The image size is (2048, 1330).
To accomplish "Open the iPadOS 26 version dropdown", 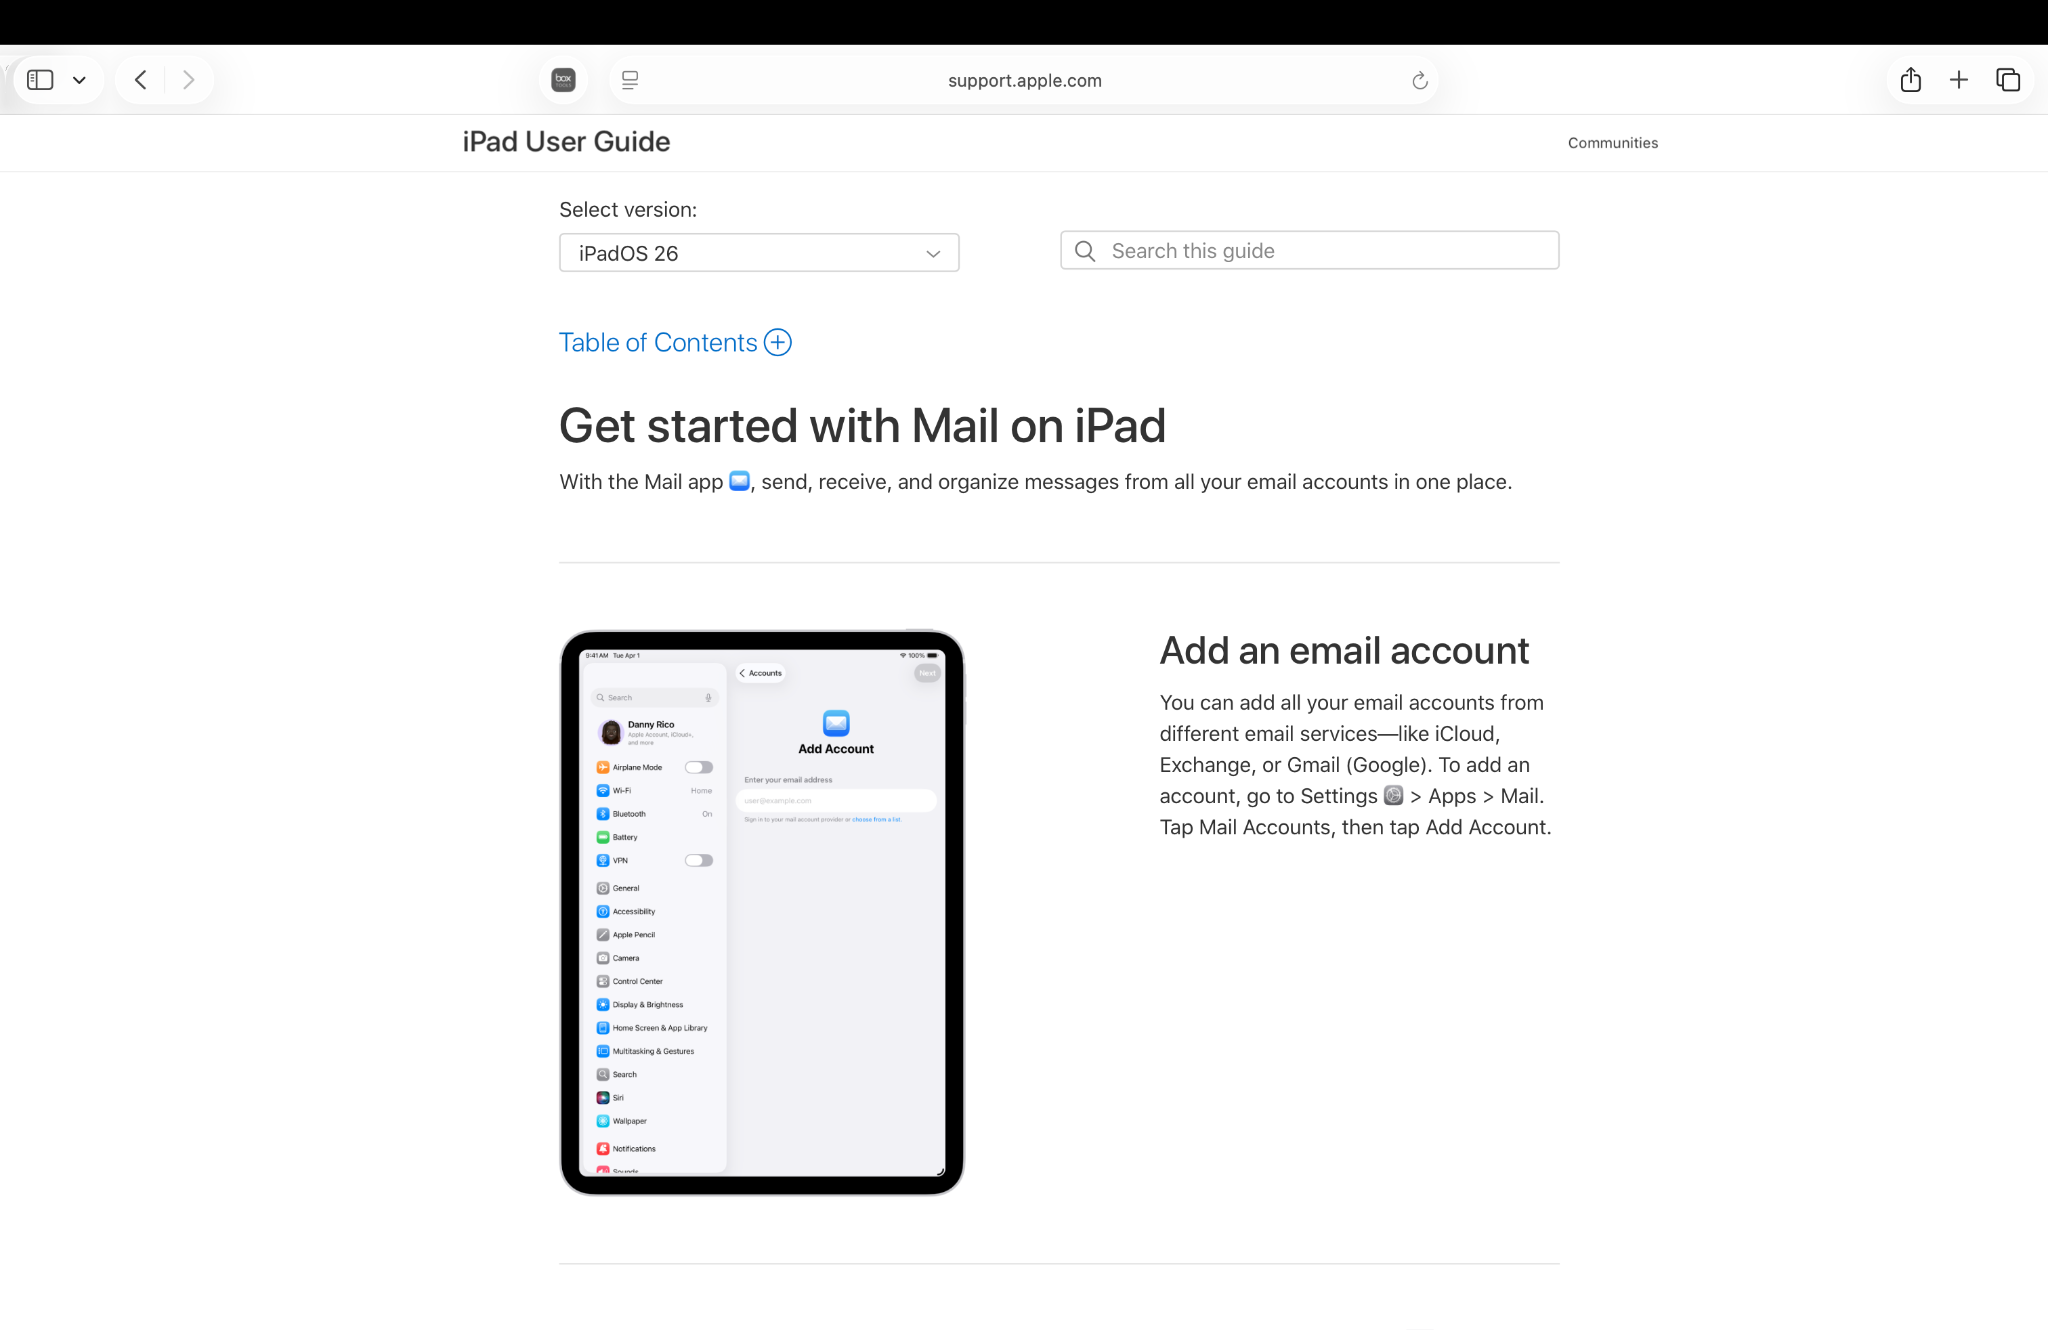I will 759,253.
